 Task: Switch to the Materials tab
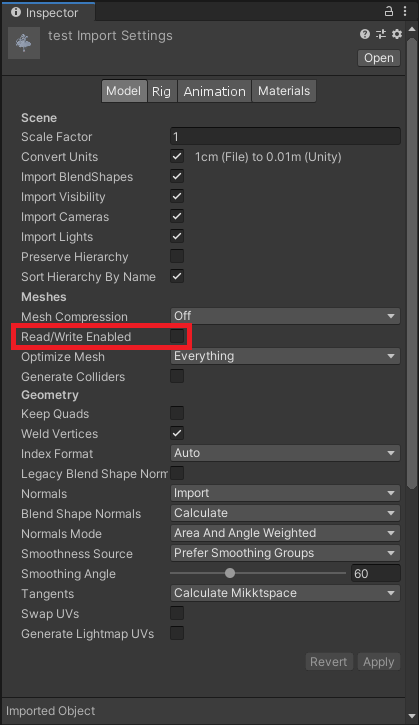pyautogui.click(x=284, y=91)
